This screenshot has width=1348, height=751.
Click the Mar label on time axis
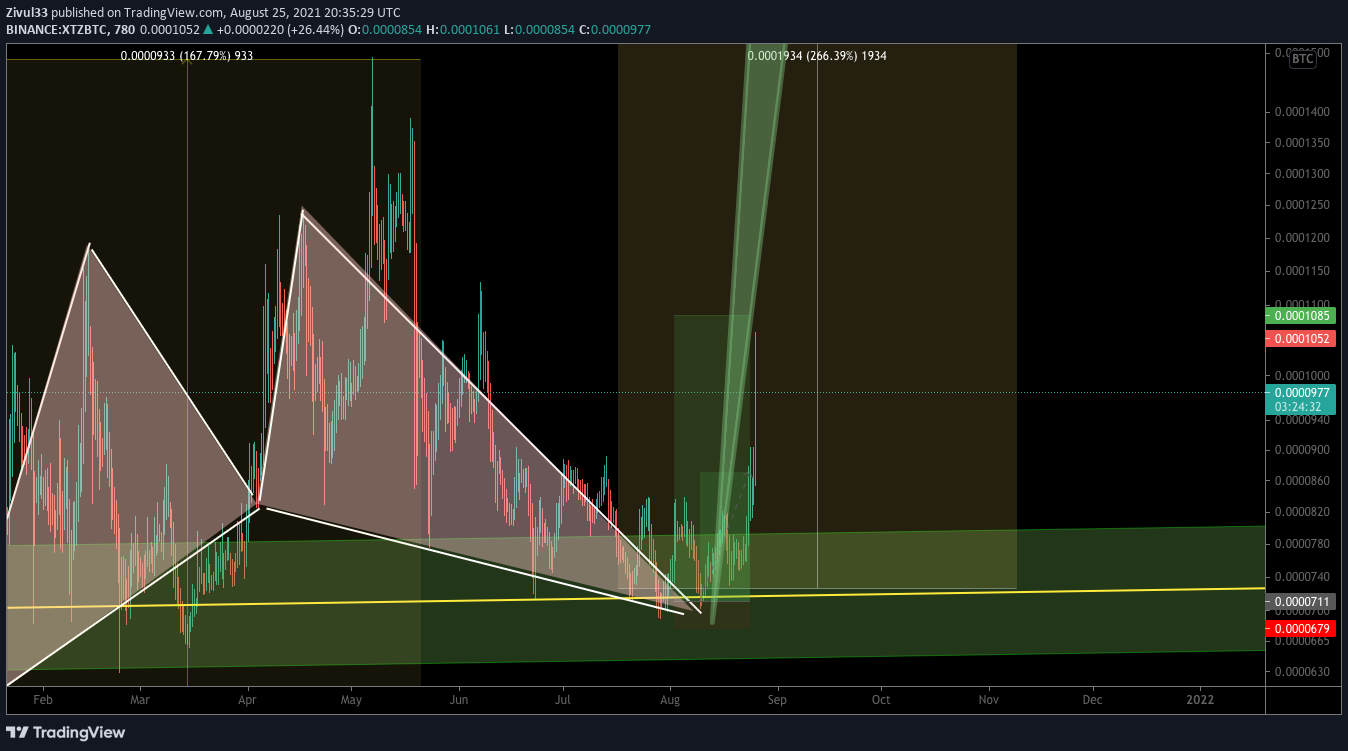[140, 700]
